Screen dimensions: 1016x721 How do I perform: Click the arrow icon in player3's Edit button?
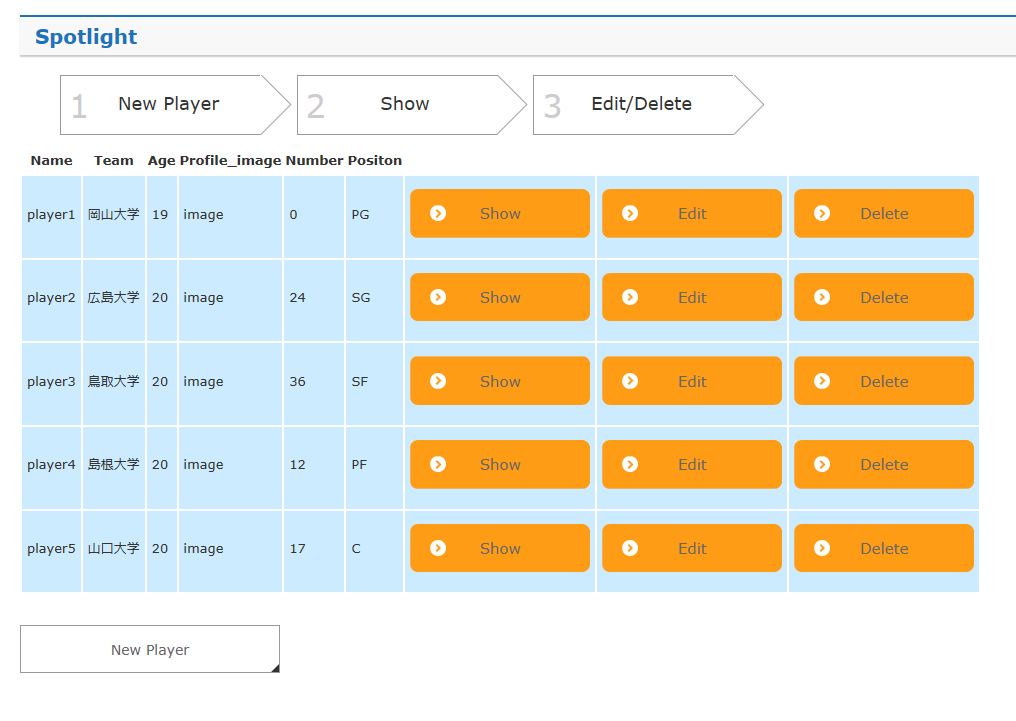[x=630, y=381]
